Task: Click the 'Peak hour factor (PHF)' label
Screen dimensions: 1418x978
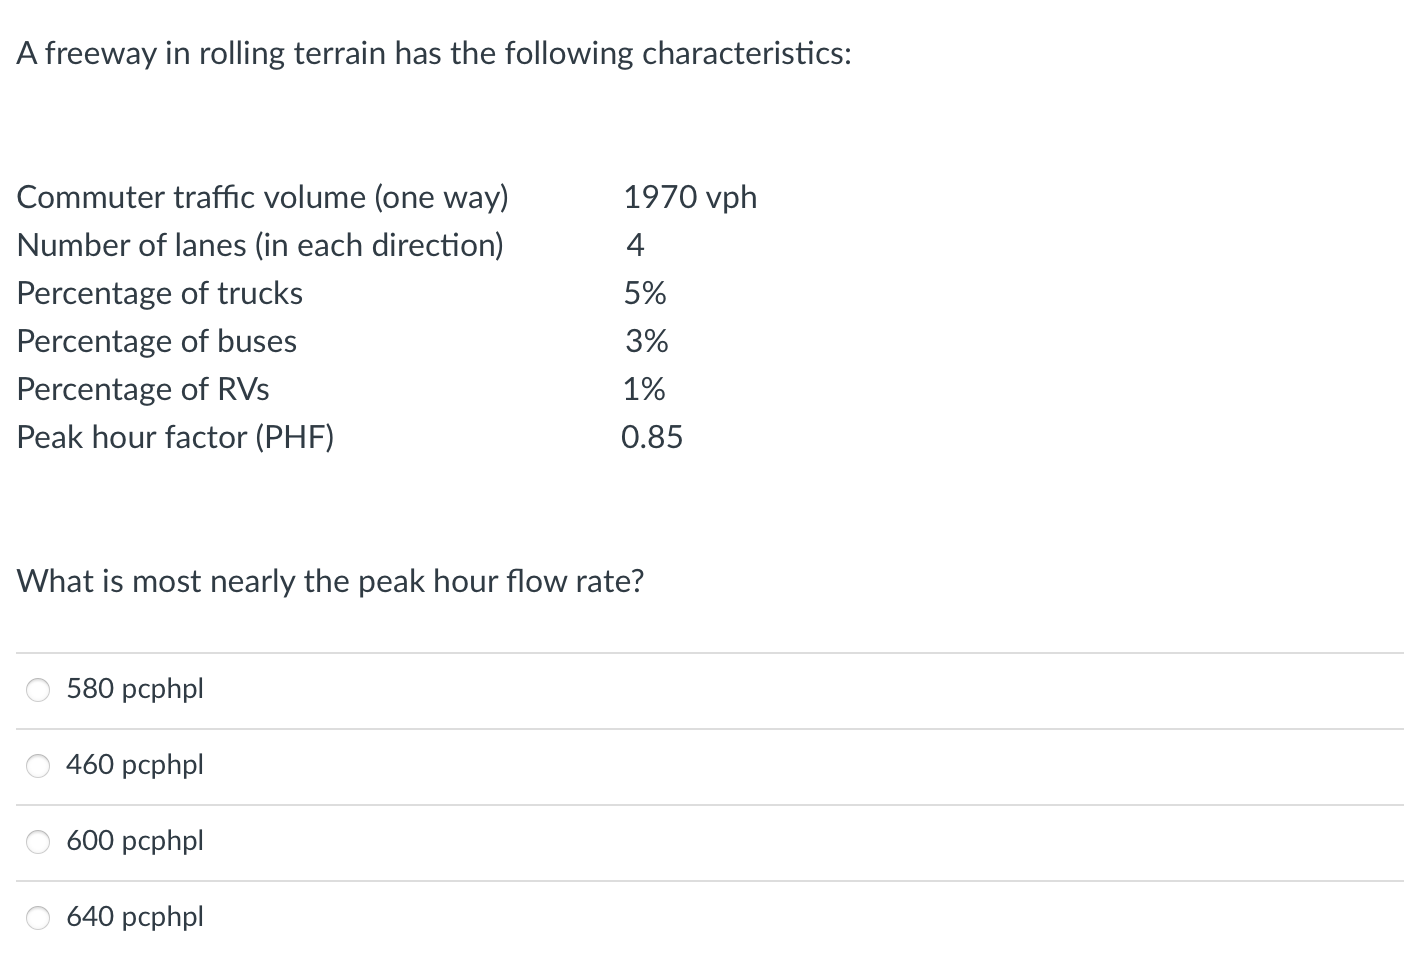Action: pos(176,437)
